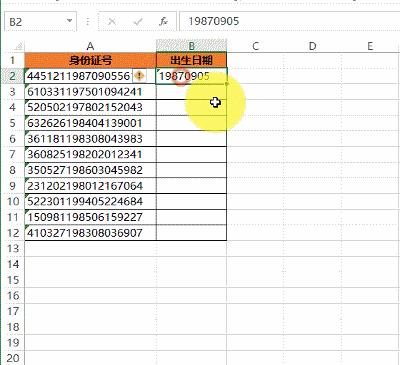Click the 出生日期 header cell
The width and height of the screenshot is (400, 365).
(x=192, y=60)
